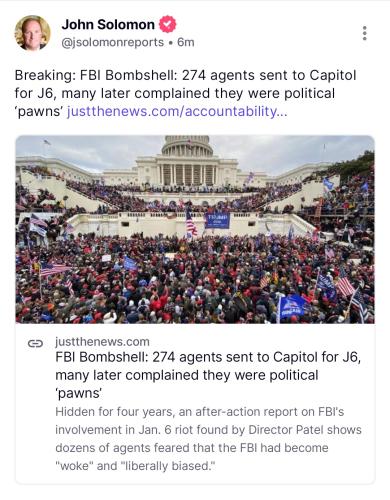Screen dimensions: 390x500
Task: Open John Solomon's profile avatar
Action: coord(32,33)
